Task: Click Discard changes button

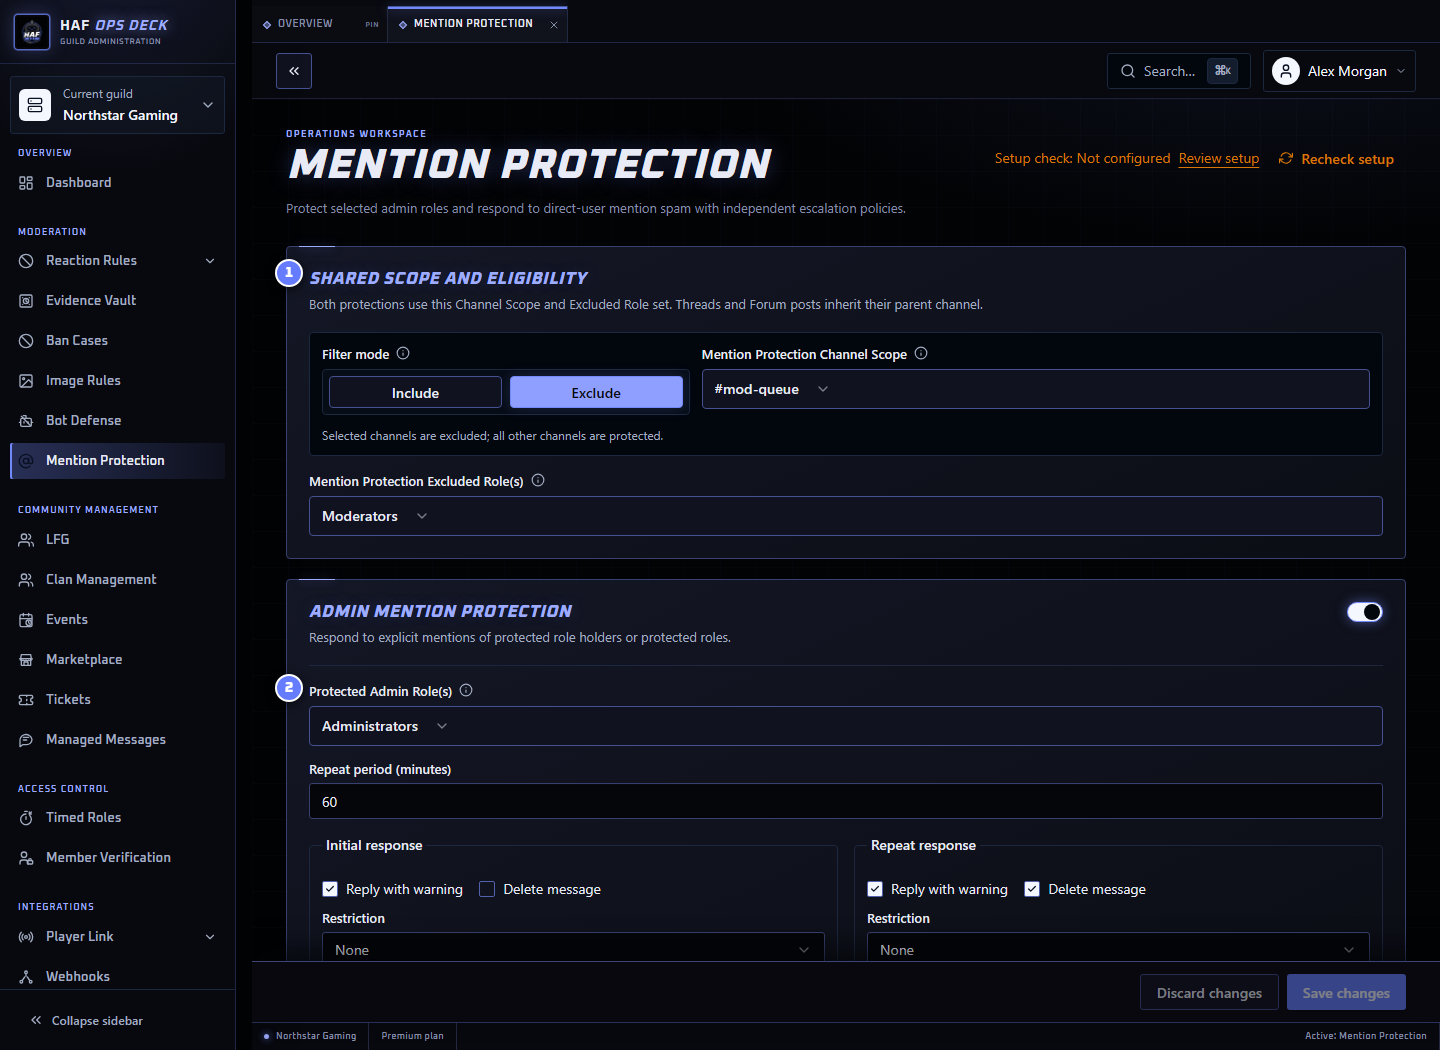Action: coord(1209,992)
